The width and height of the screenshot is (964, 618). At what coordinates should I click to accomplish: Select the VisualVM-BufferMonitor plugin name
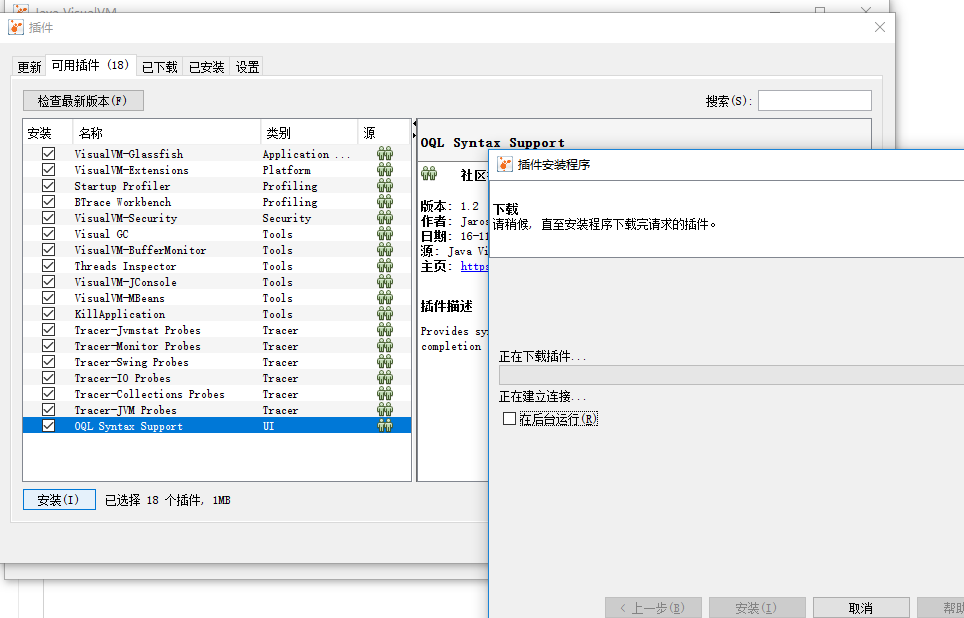click(x=140, y=250)
